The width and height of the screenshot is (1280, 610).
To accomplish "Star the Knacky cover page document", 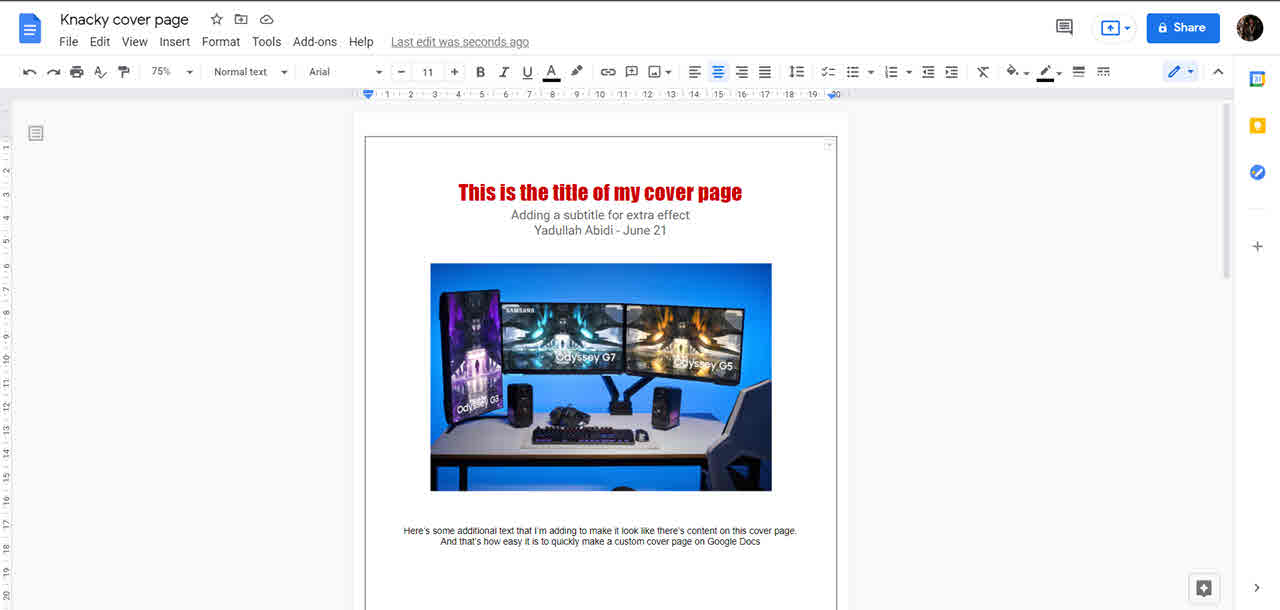I will tap(216, 20).
